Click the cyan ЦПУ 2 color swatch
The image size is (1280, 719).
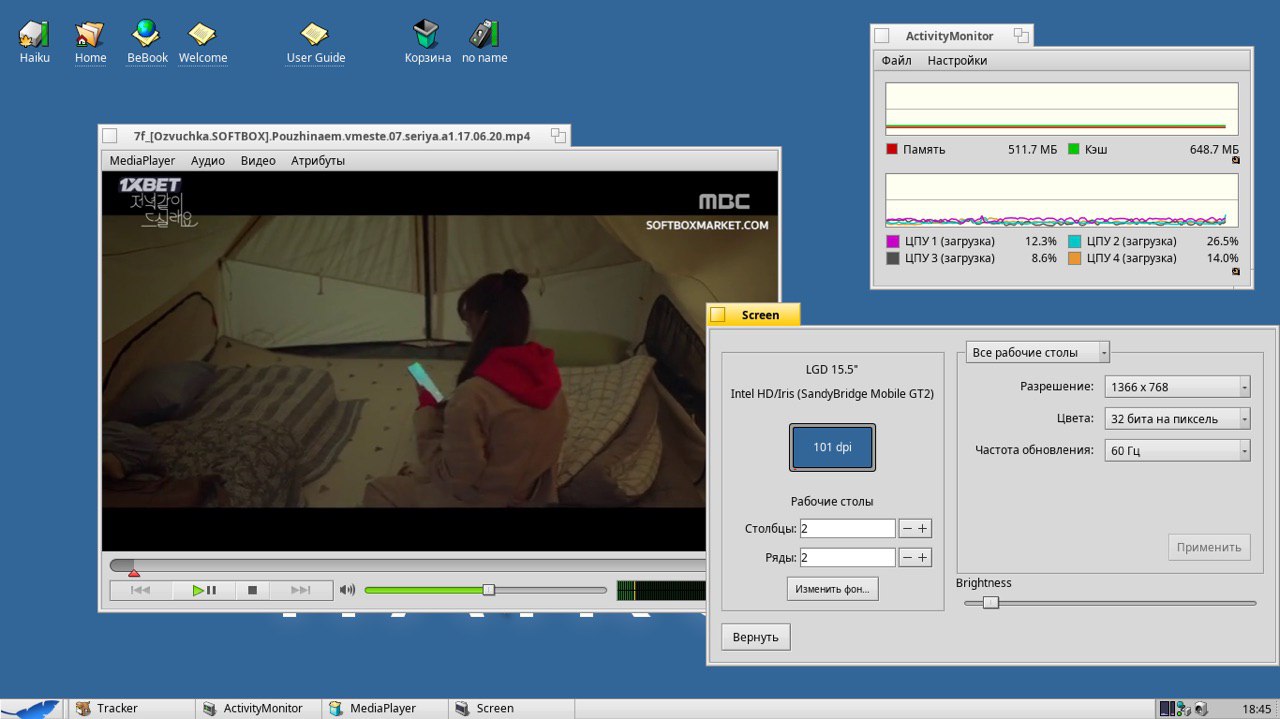click(1074, 241)
